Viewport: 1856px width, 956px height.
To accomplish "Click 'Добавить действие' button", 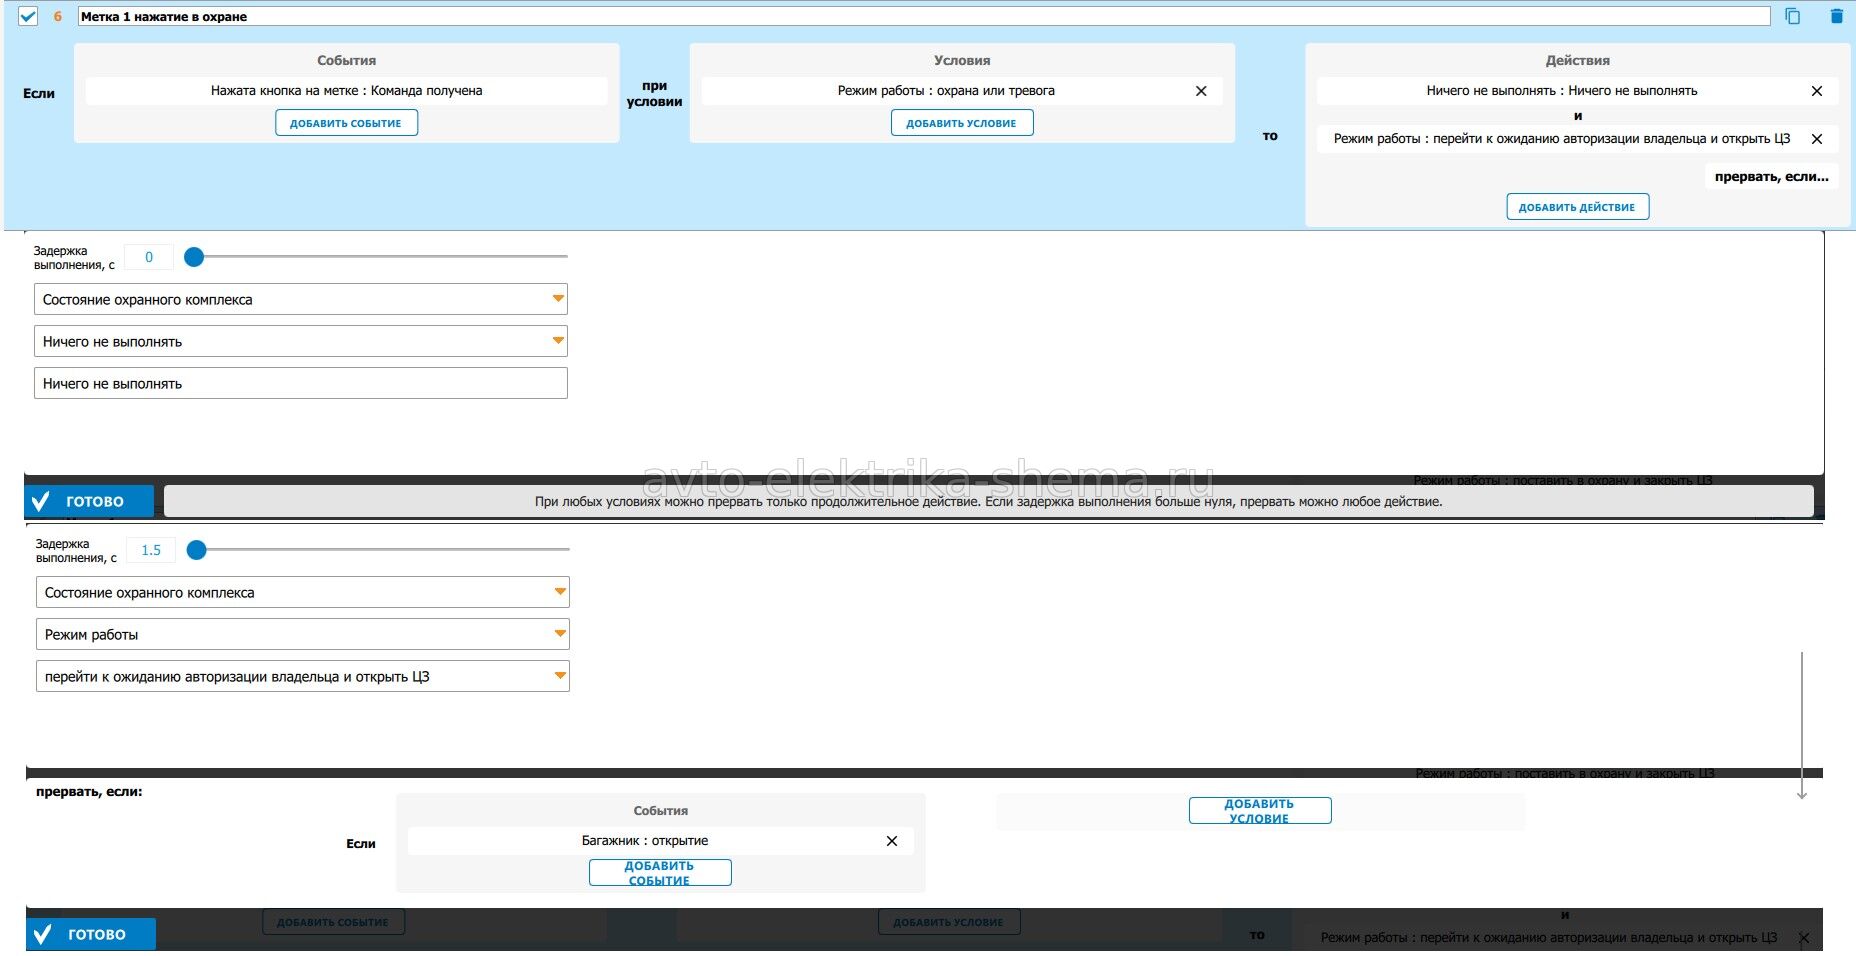I will 1577,207.
